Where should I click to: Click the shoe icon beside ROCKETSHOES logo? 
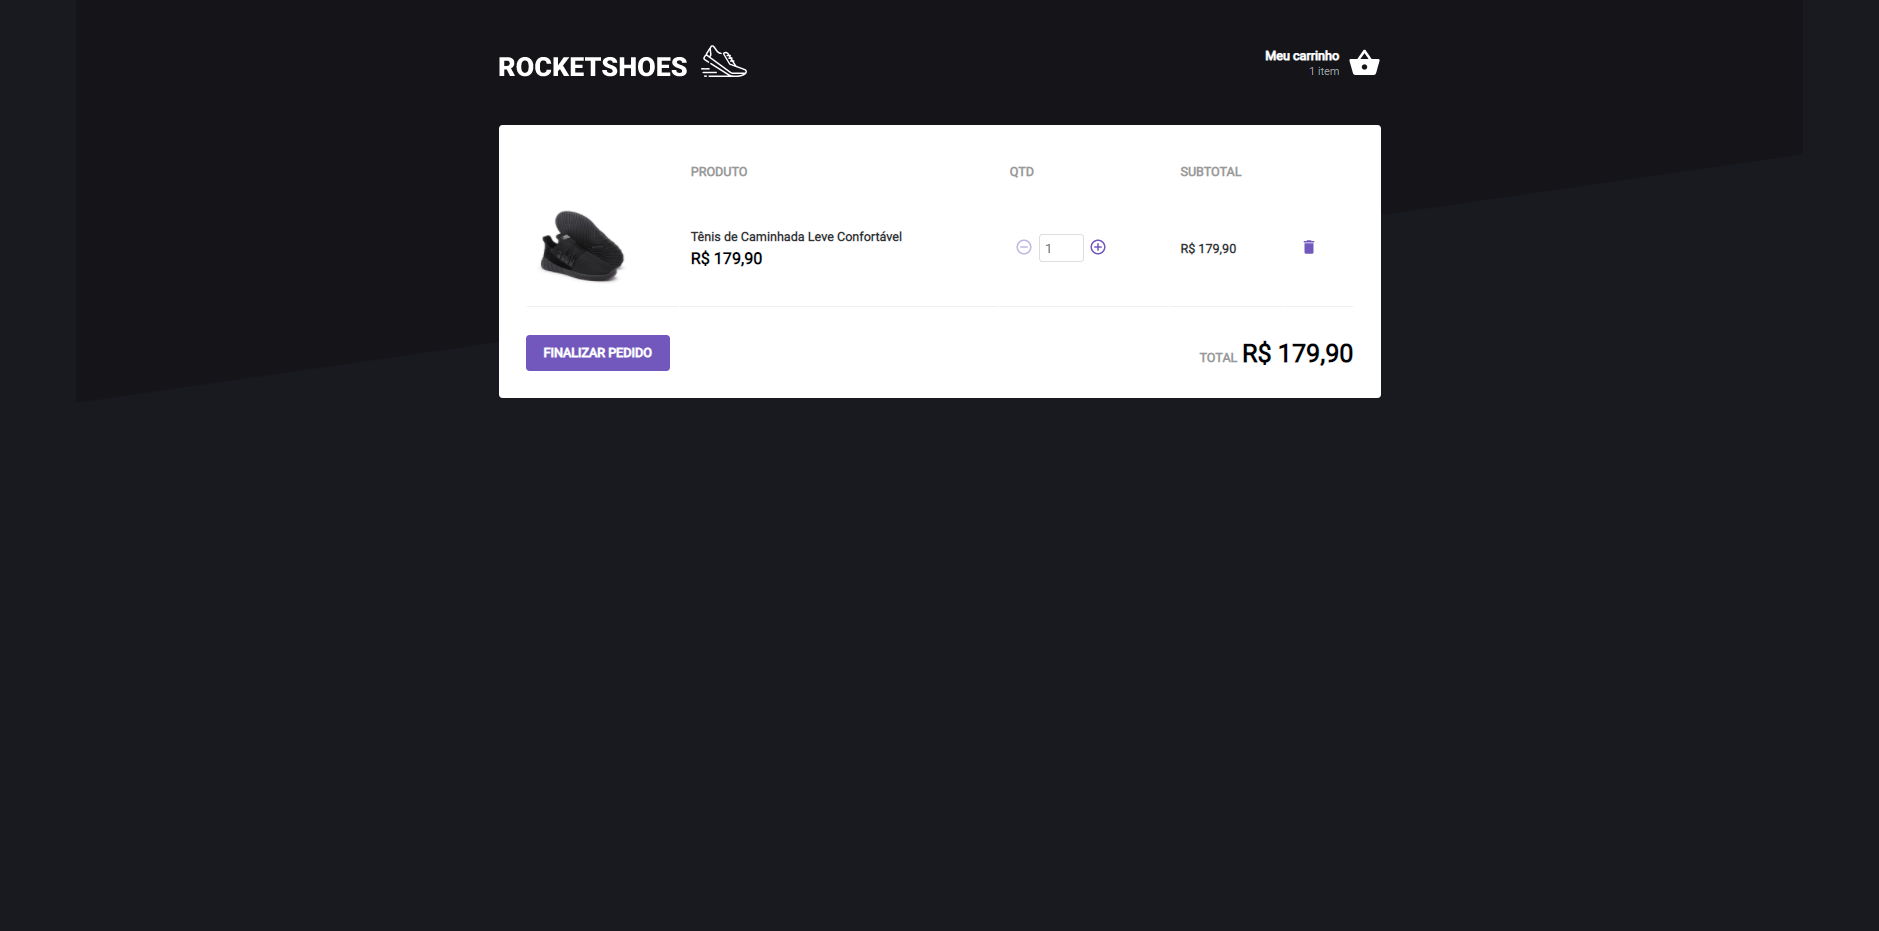coord(722,62)
